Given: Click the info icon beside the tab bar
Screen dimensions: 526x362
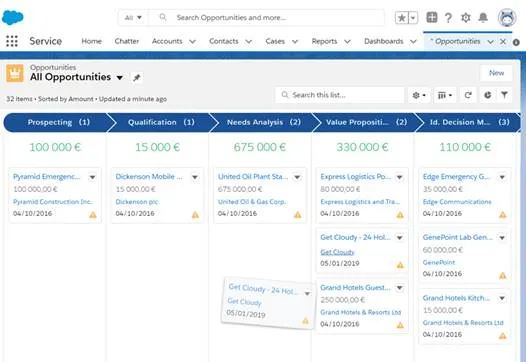Looking at the screenshot, I should 516,42.
